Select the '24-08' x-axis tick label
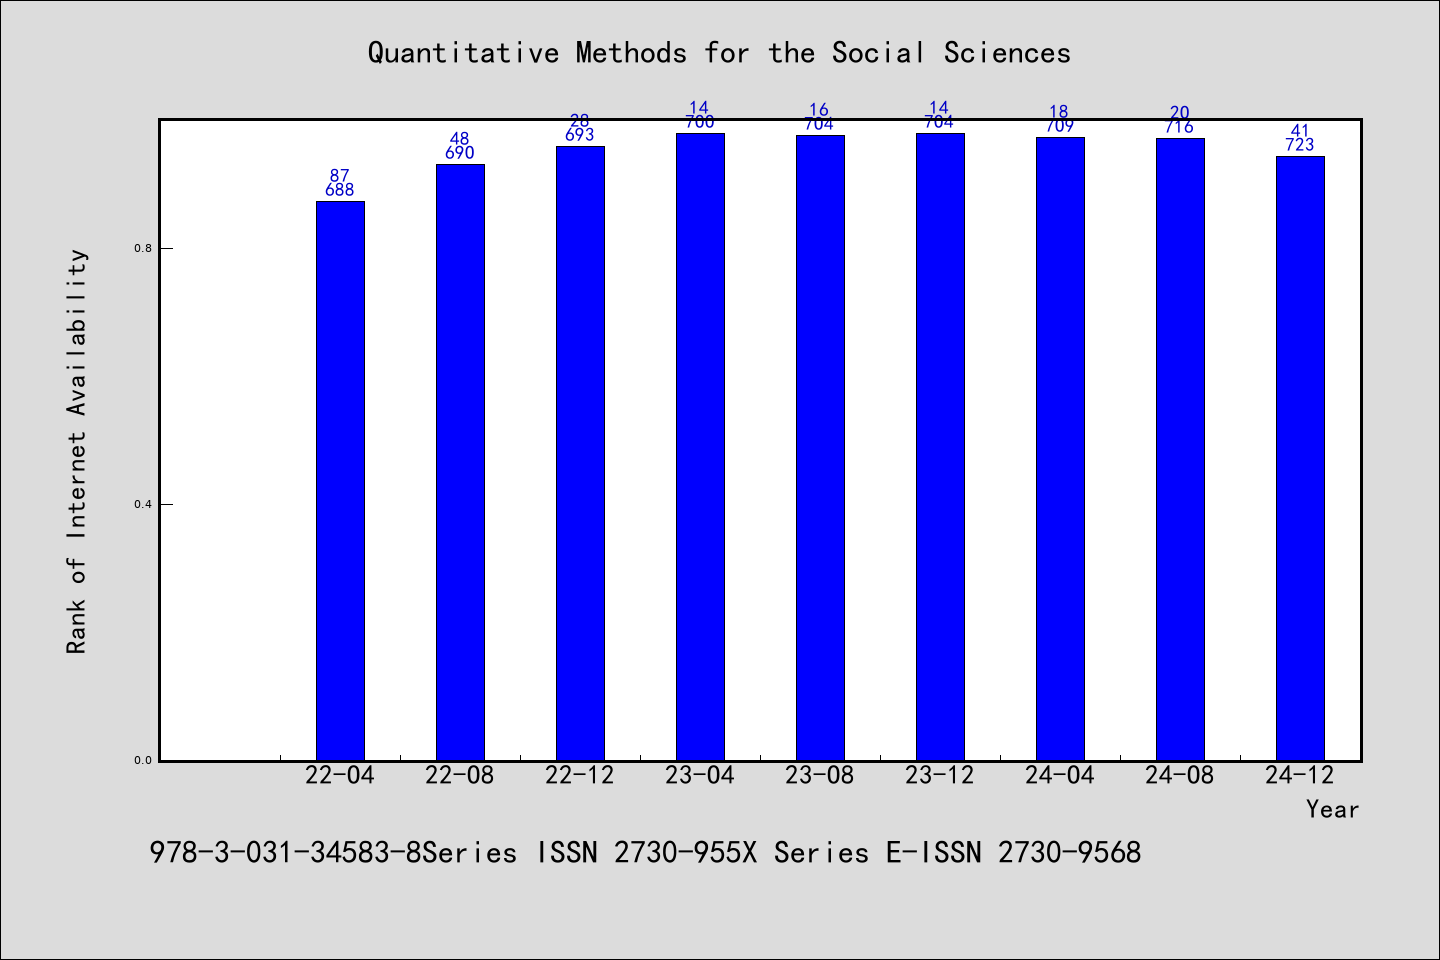 coord(1180,775)
